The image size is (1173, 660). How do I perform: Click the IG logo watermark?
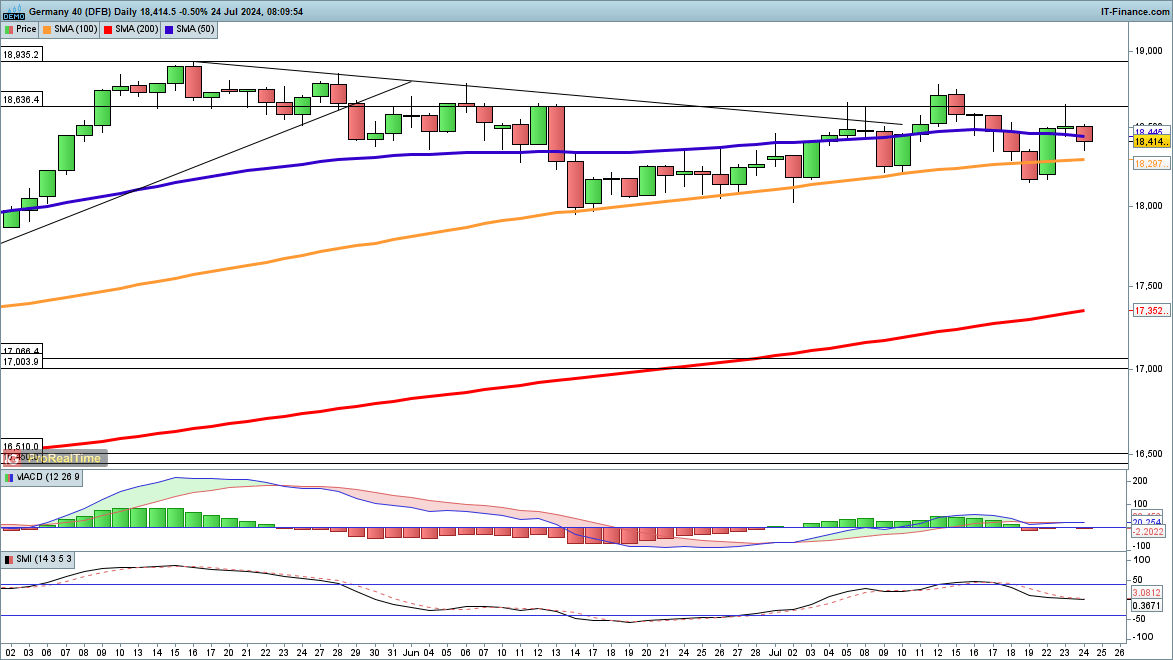(11, 459)
